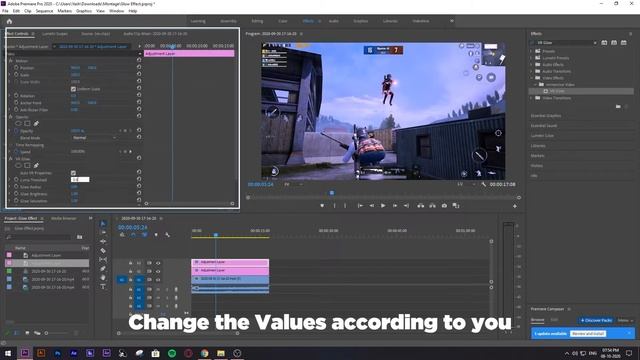The width and height of the screenshot is (640, 360).
Task: Switch to Media Browser tab
Action: [63, 218]
